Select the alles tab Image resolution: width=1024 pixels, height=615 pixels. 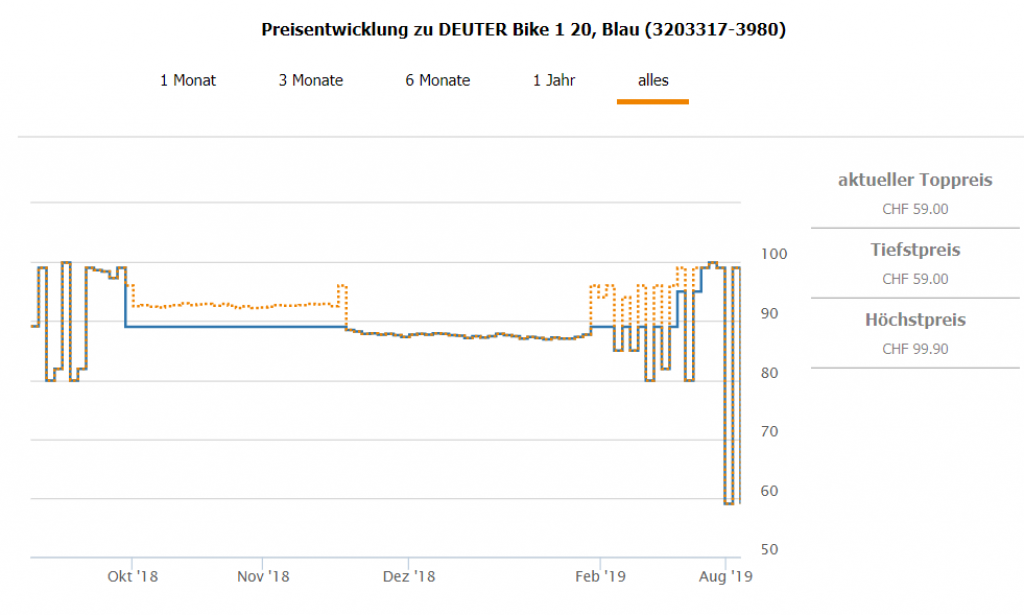coord(653,80)
